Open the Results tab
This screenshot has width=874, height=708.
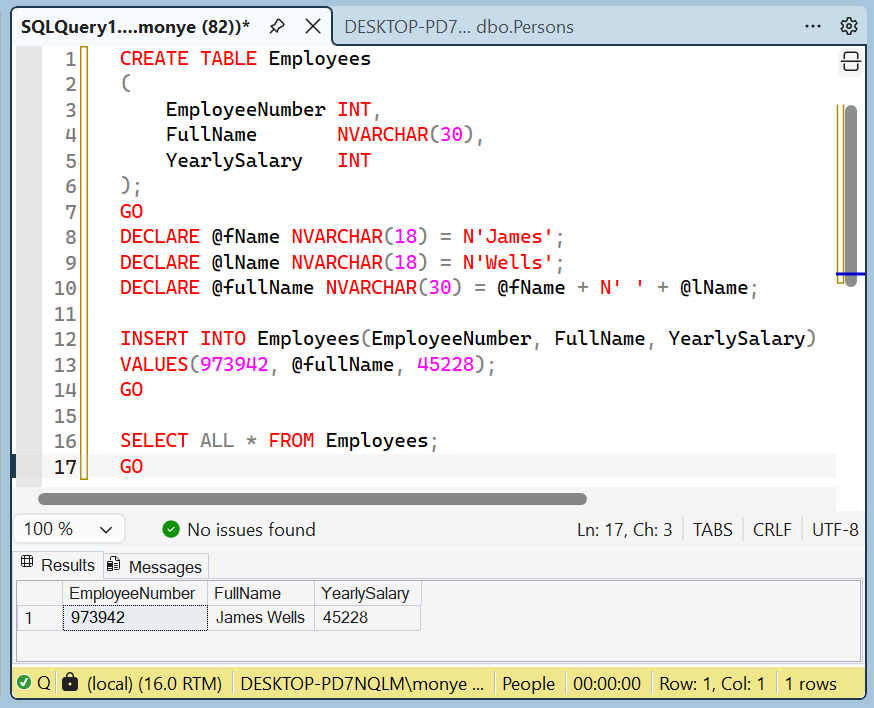click(x=58, y=565)
